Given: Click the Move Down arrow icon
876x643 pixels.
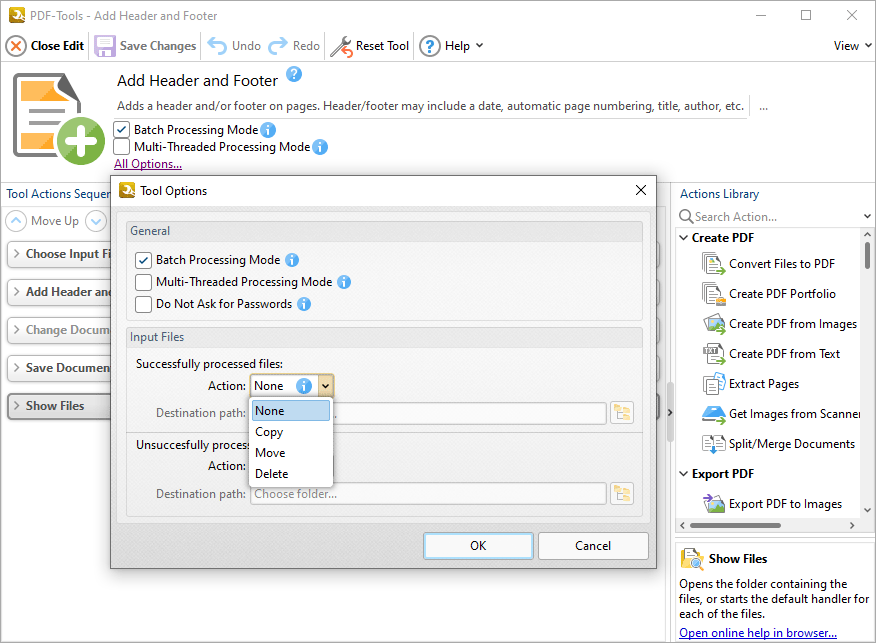Looking at the screenshot, I should (96, 221).
